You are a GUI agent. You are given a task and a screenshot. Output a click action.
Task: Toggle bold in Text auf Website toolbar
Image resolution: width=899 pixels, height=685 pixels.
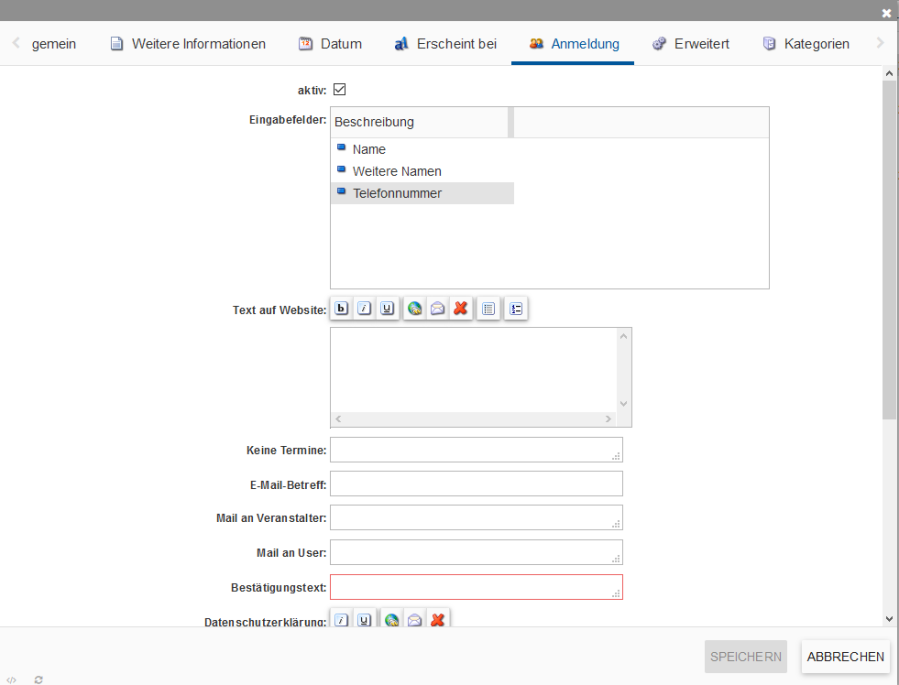pyautogui.click(x=342, y=309)
